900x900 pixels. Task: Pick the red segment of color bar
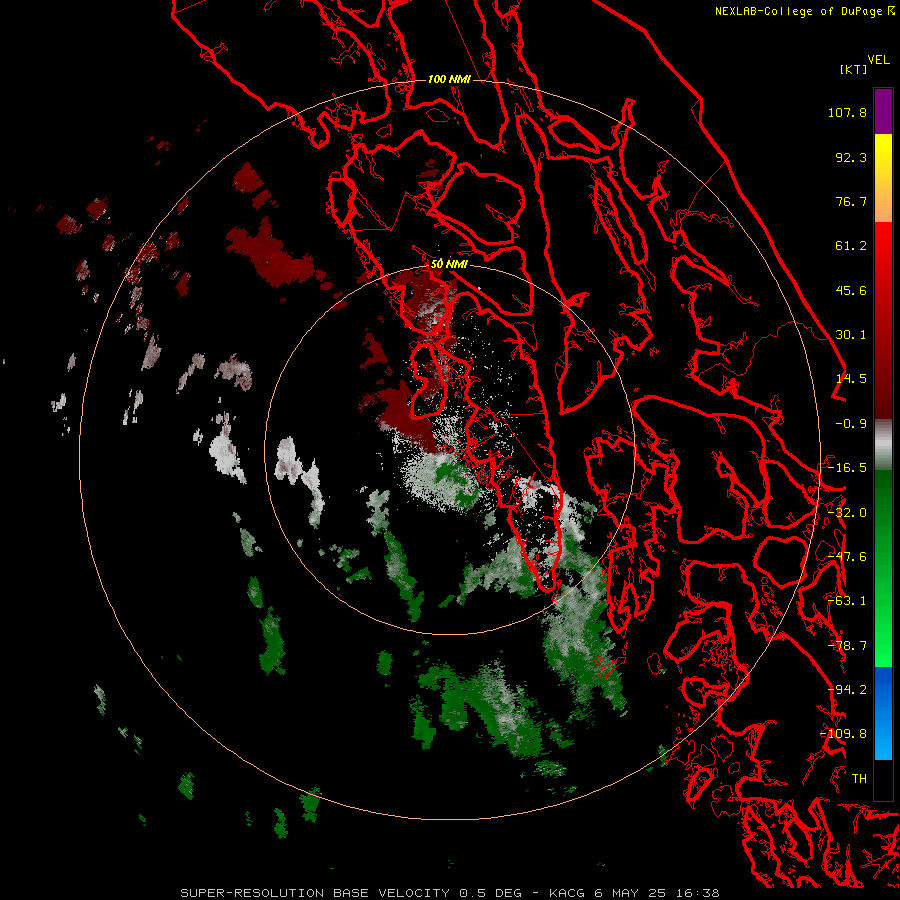883,320
